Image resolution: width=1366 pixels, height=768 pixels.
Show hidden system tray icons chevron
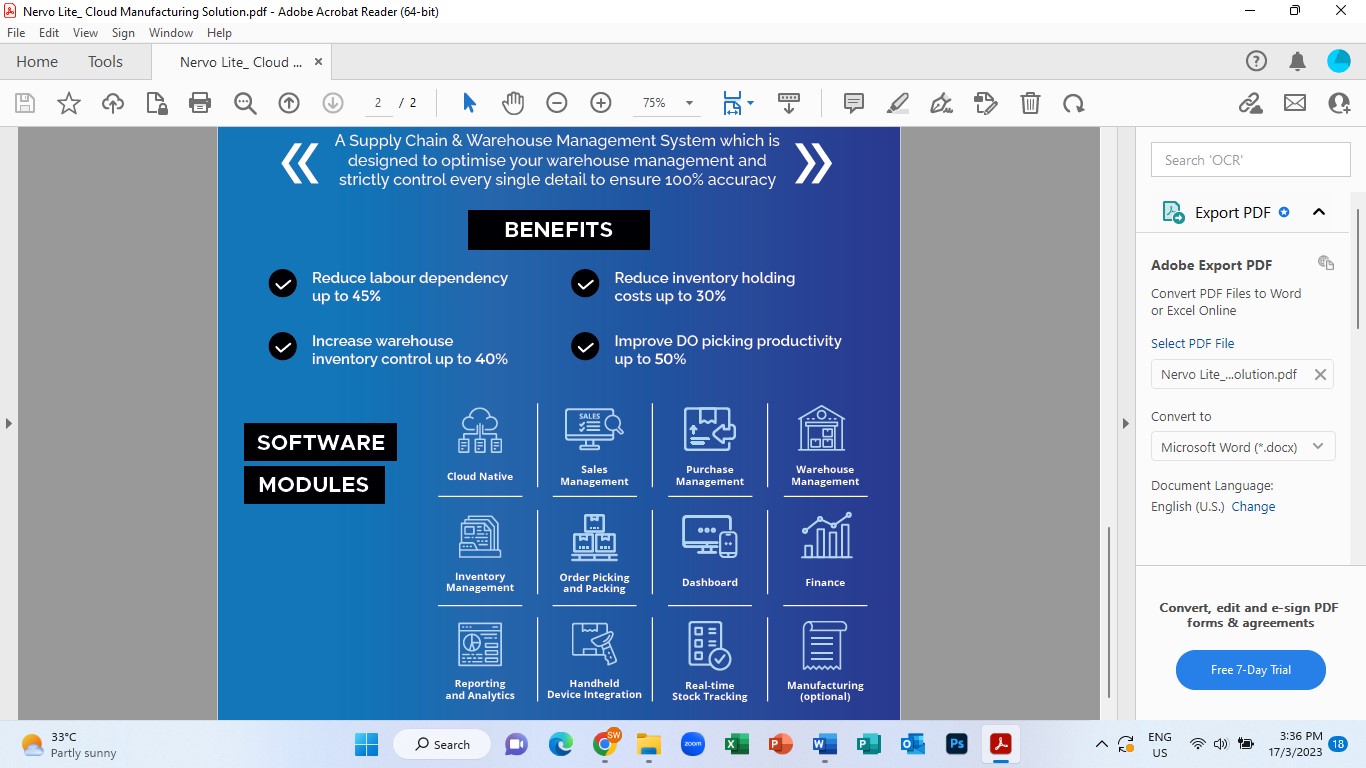click(x=1102, y=744)
